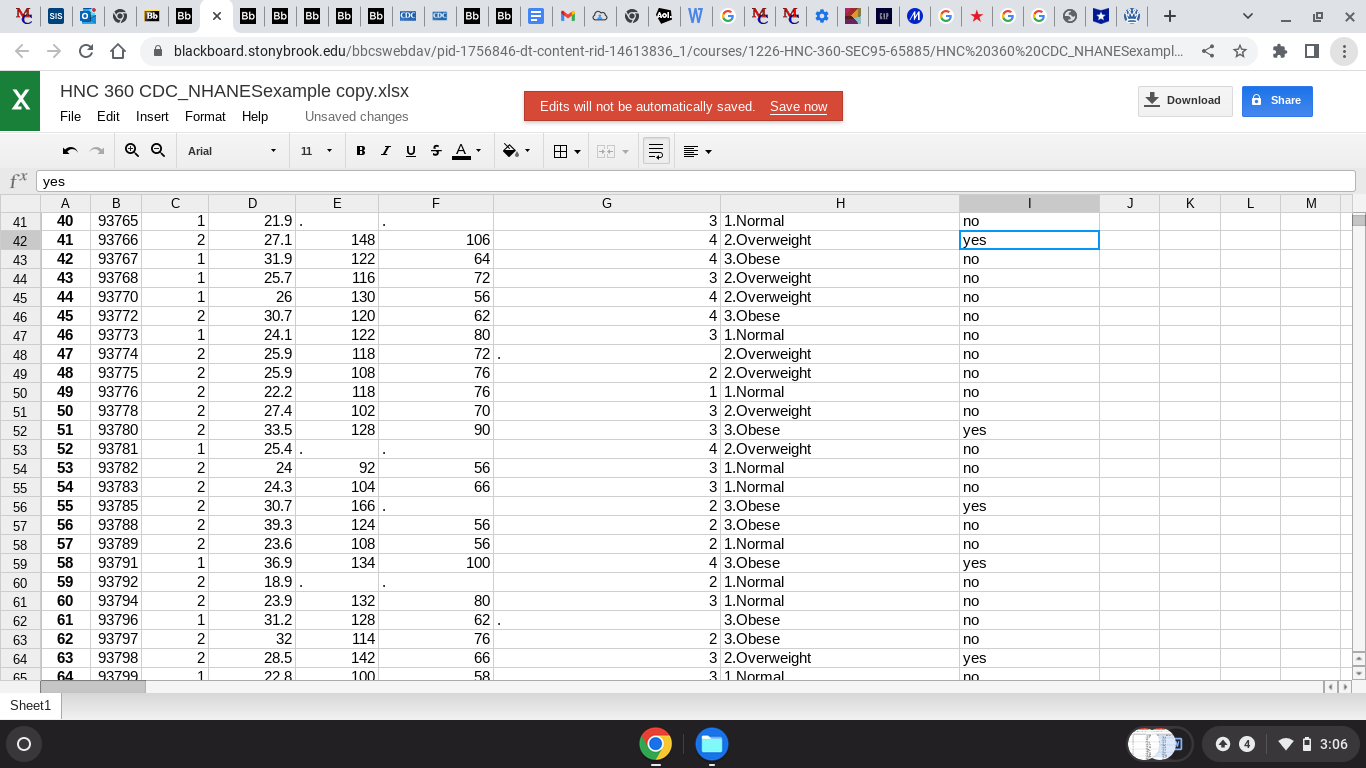Image resolution: width=1366 pixels, height=768 pixels.
Task: Zoom in with magnifier plus icon
Action: pos(132,151)
